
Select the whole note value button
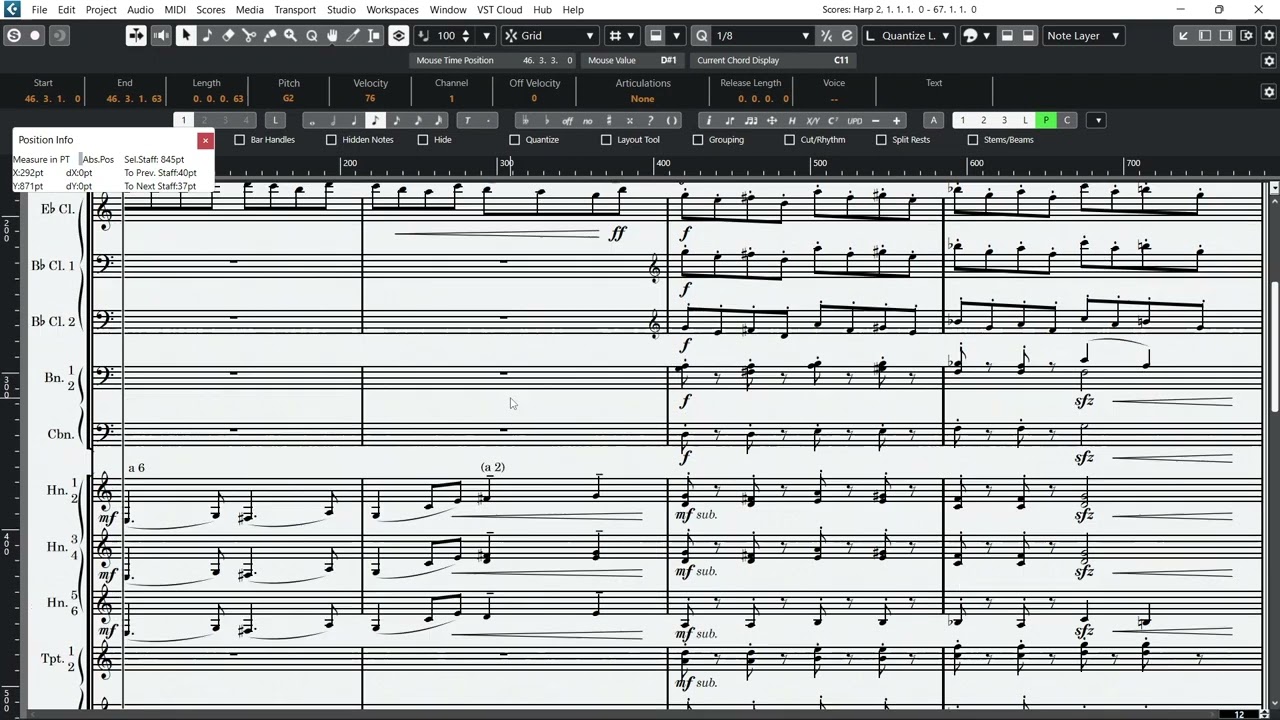[x=312, y=120]
